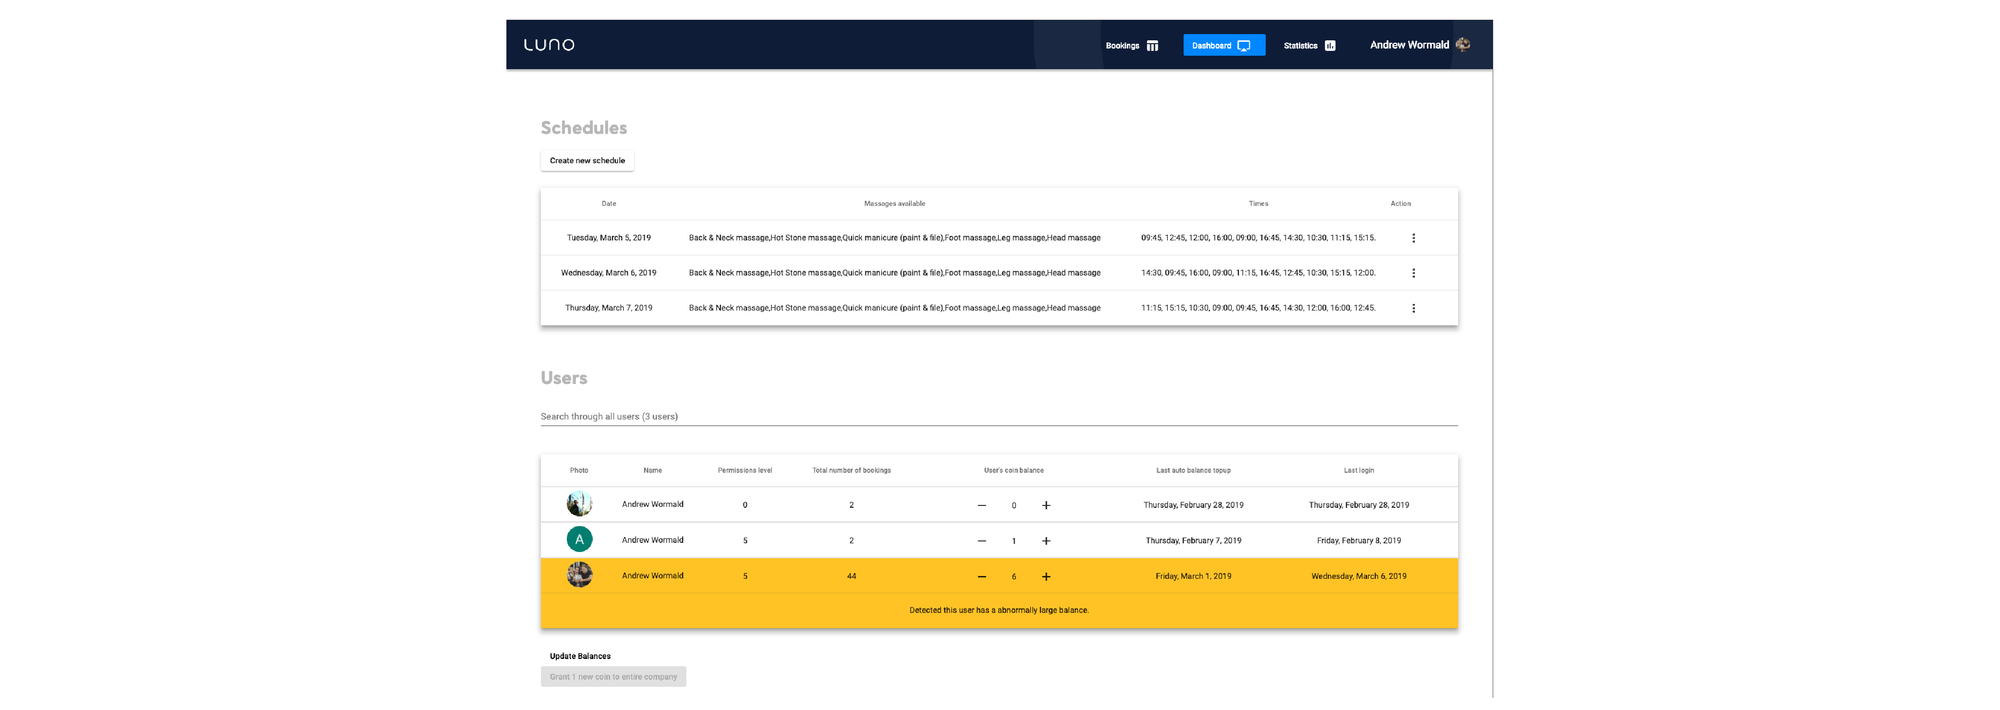Click 'Friday, February 8, 2019' last login
2000x710 pixels.
point(1359,540)
